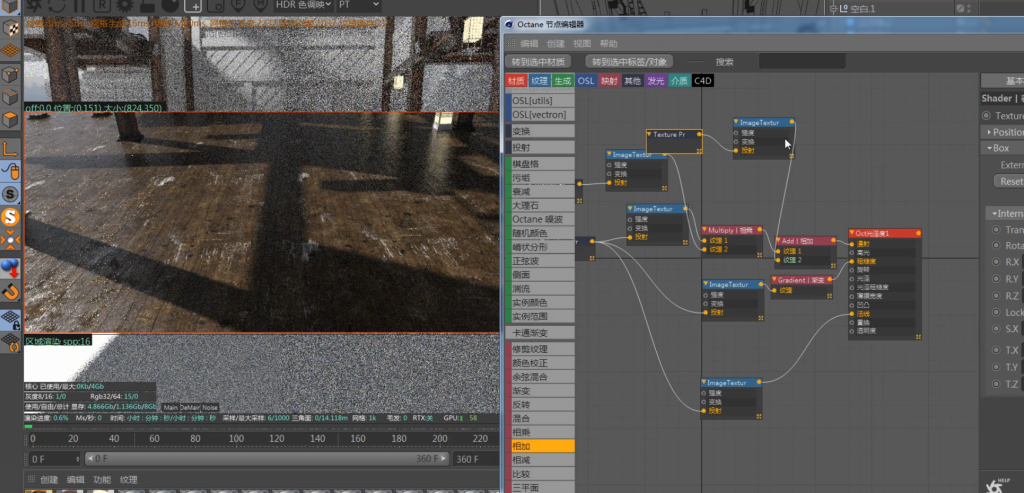
Task: Open the 视图 menu in Octane node editor
Action: click(x=582, y=44)
